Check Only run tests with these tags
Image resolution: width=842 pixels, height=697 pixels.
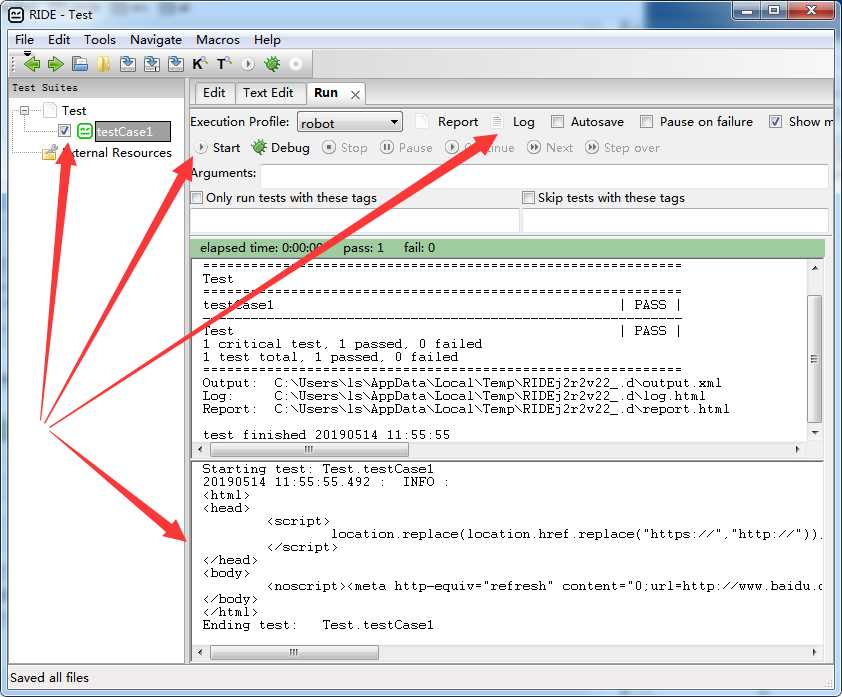[x=197, y=198]
